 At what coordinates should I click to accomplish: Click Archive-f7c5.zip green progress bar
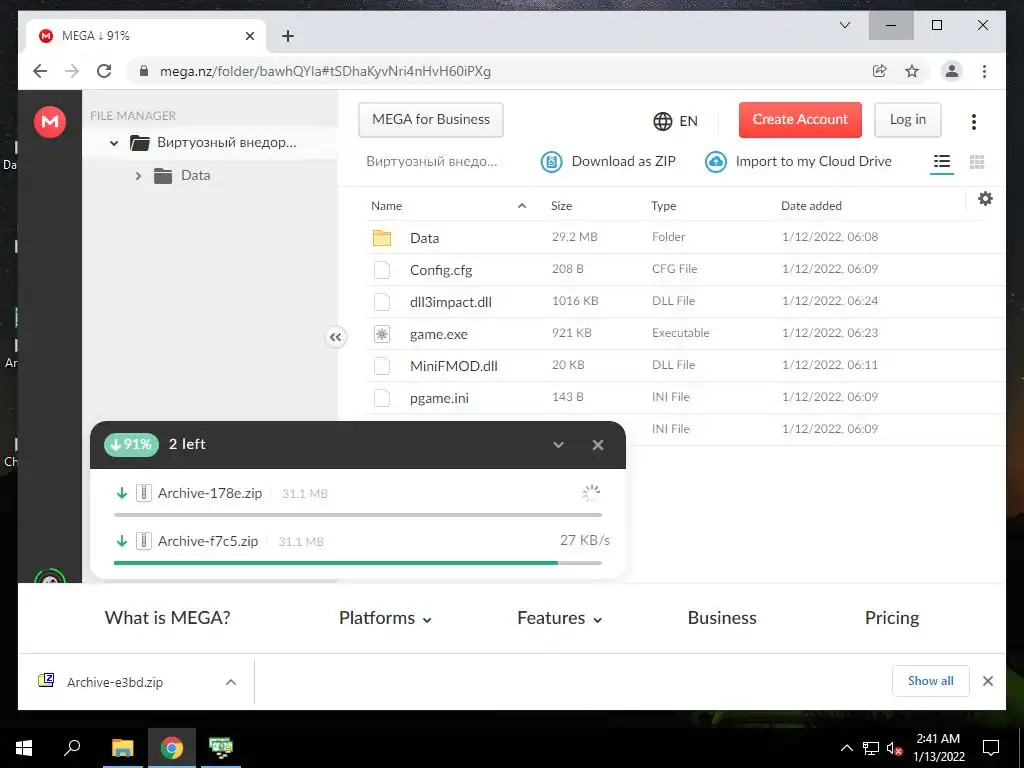click(358, 562)
